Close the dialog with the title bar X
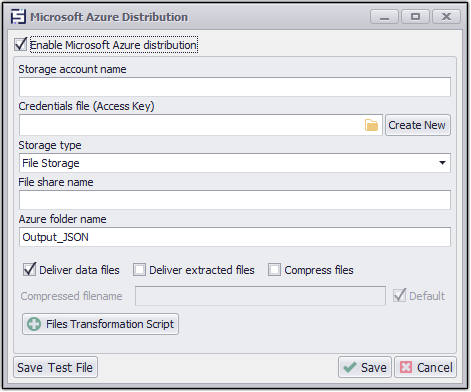Screen dimensions: 471x392 [x=446, y=17]
